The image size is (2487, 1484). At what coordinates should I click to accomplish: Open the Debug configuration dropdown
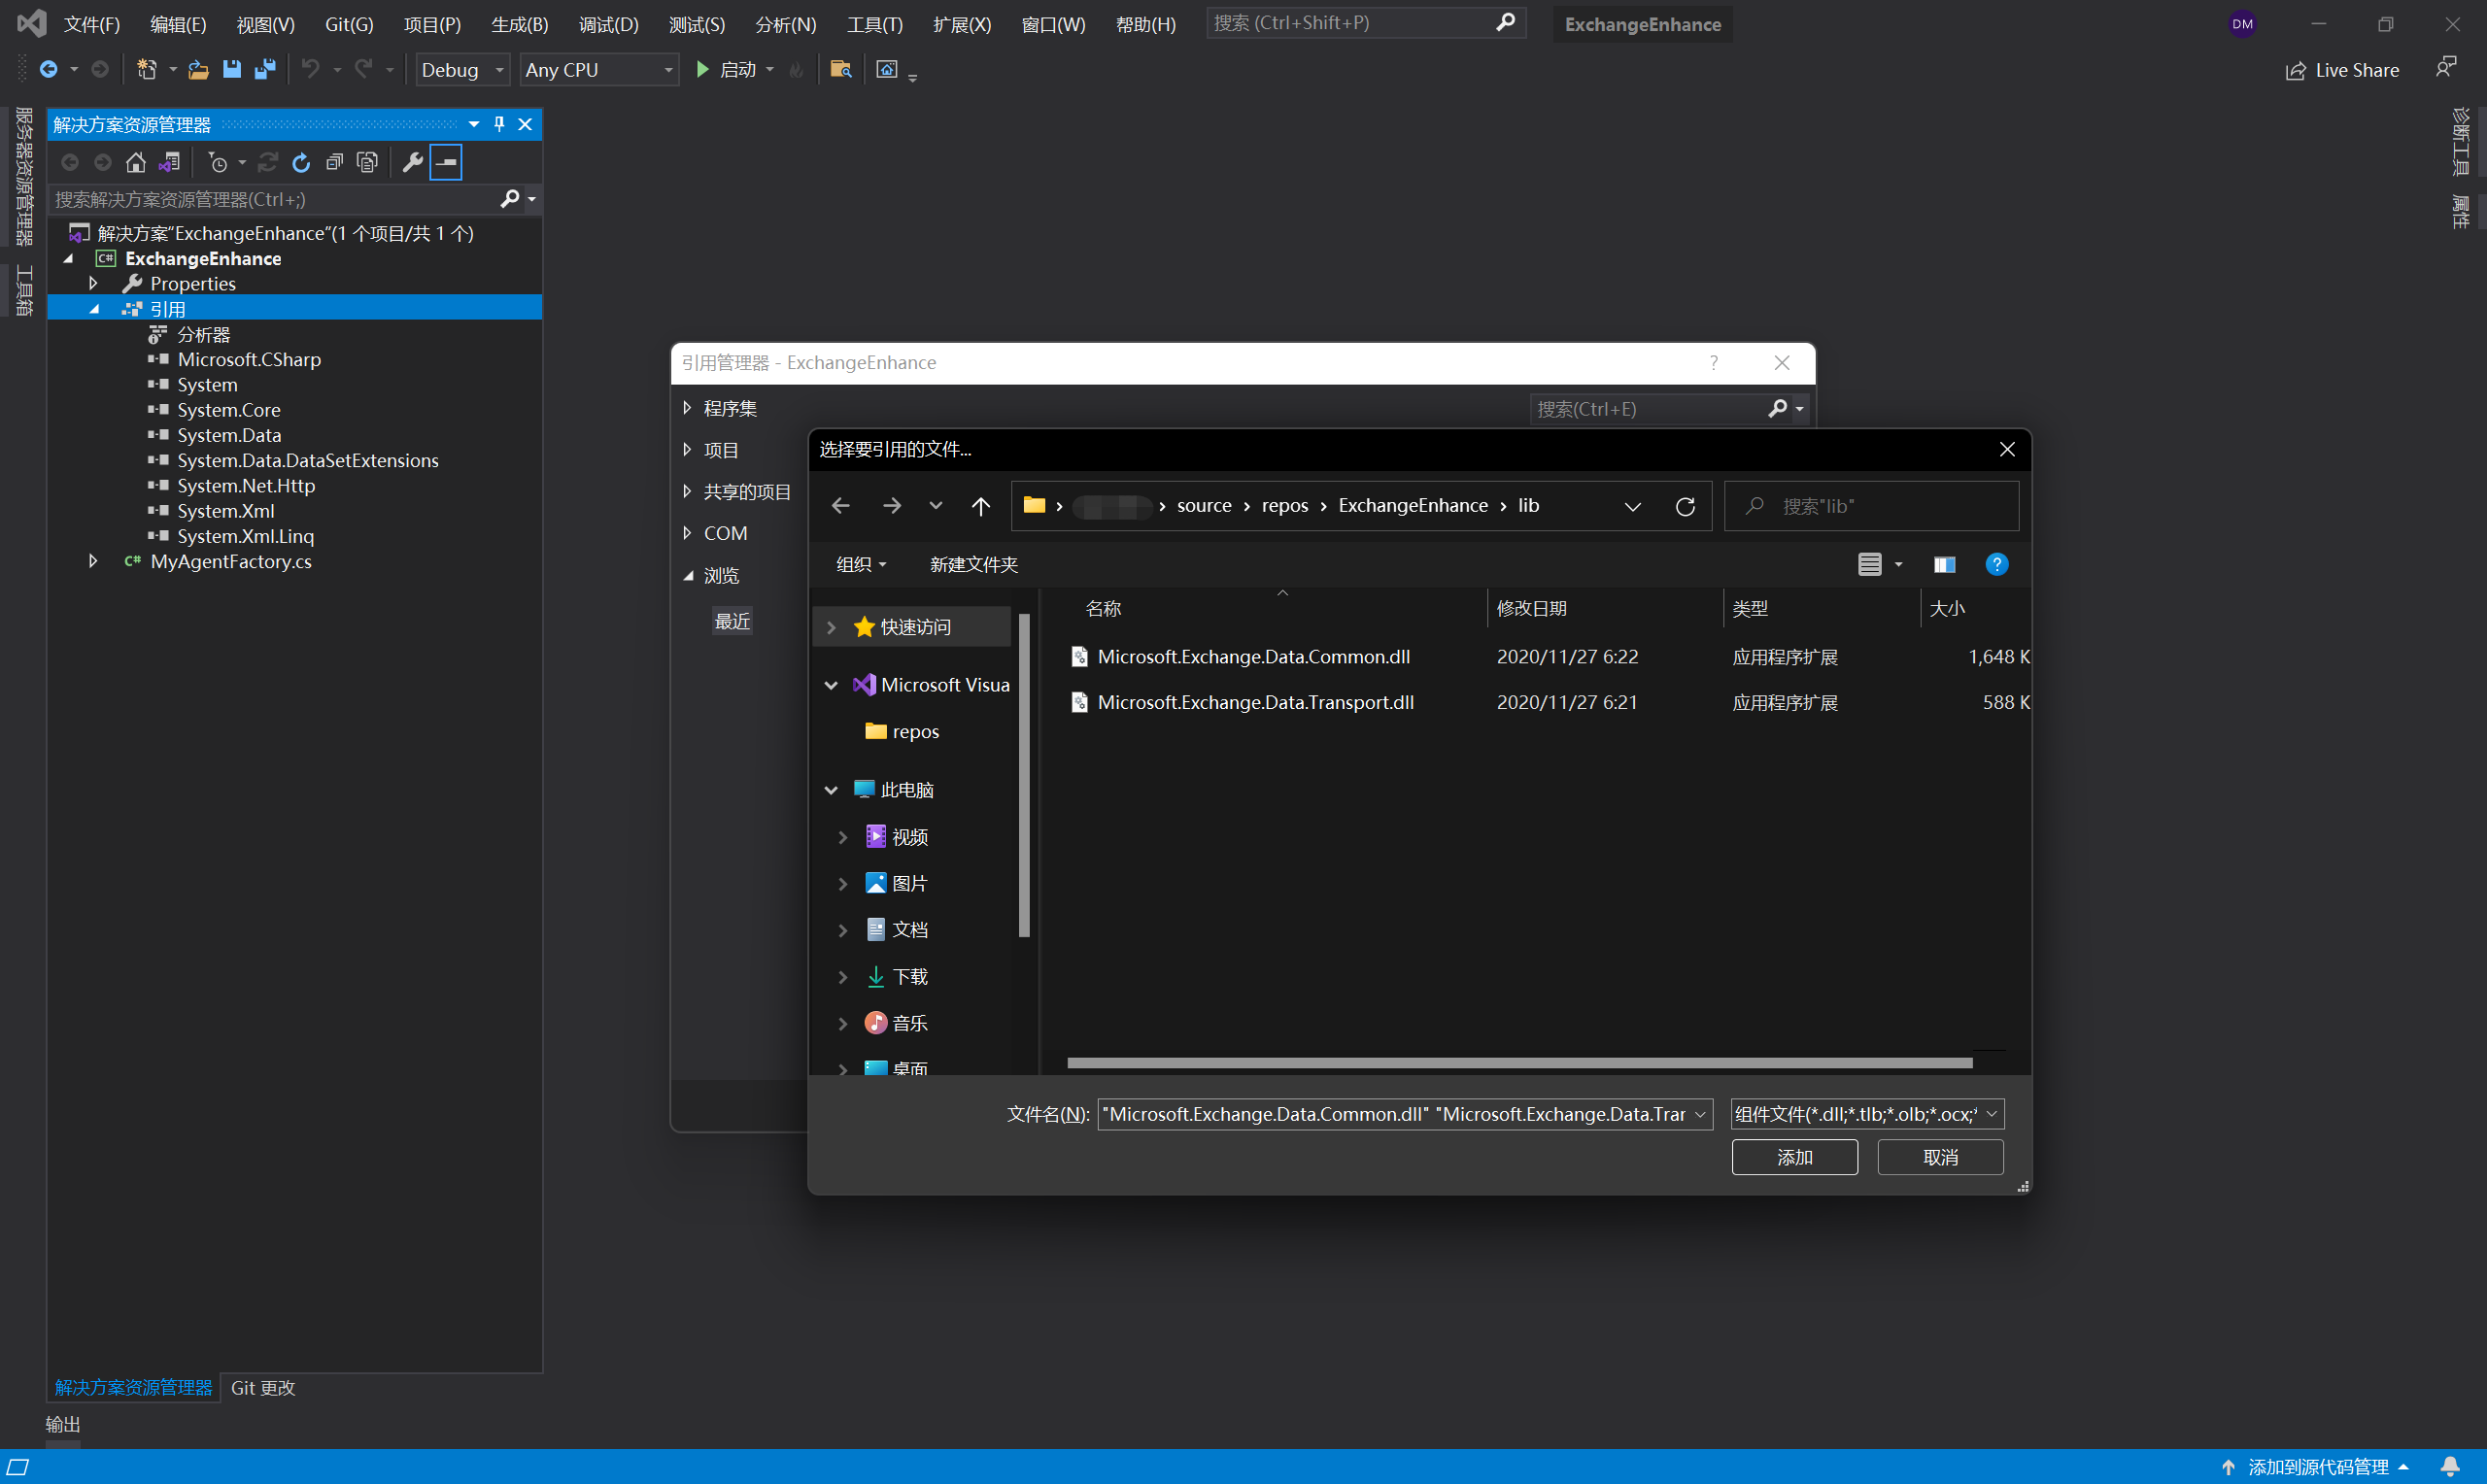click(x=463, y=70)
